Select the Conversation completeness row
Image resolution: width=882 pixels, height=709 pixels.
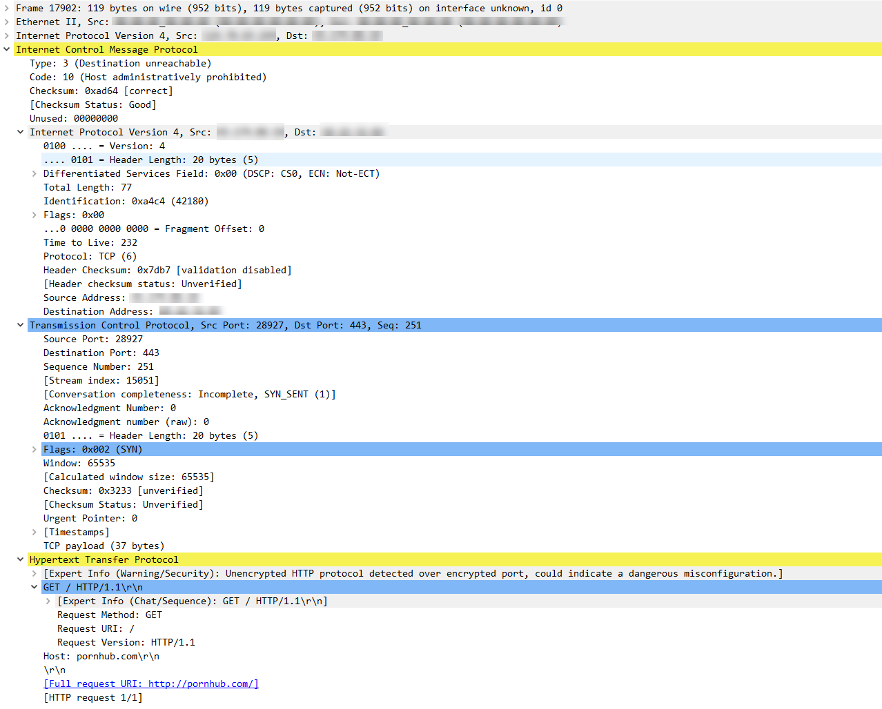190,394
